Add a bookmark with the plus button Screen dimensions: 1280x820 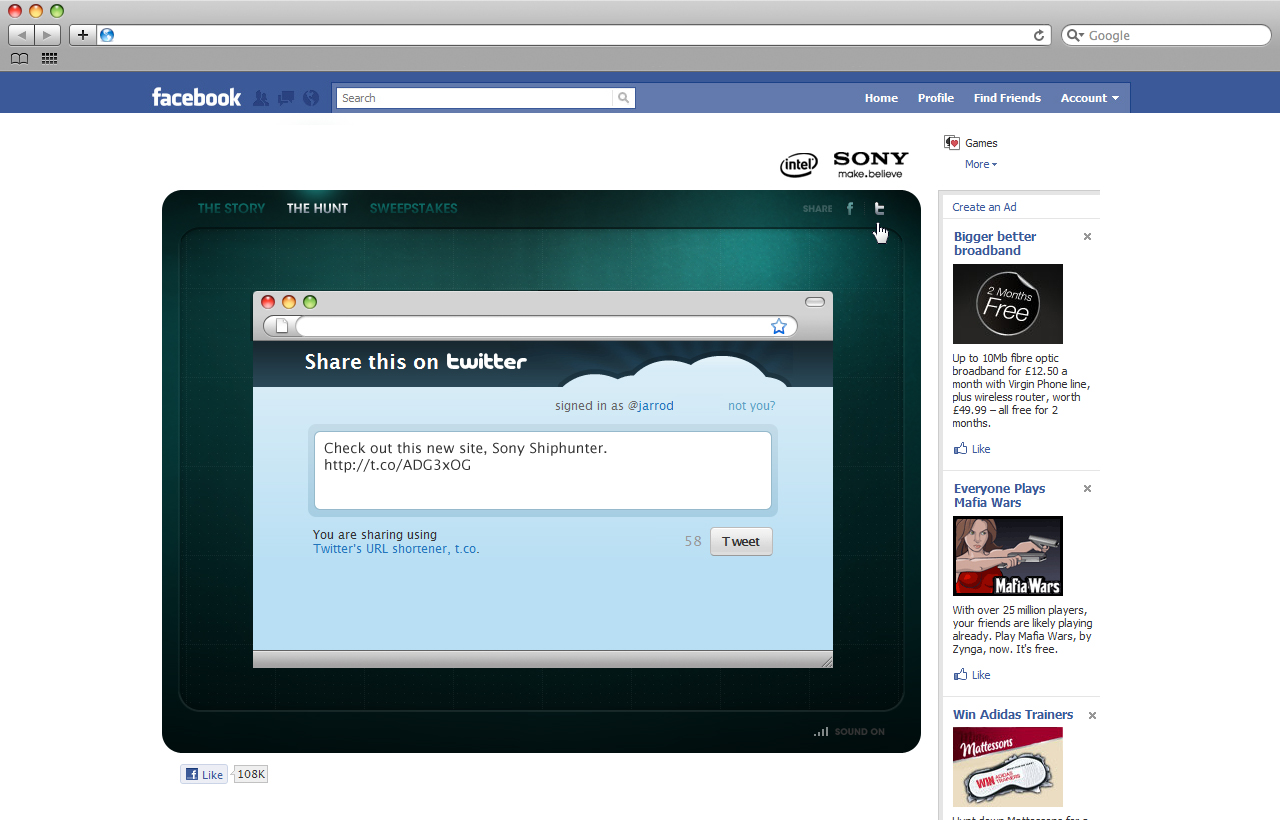(x=83, y=35)
